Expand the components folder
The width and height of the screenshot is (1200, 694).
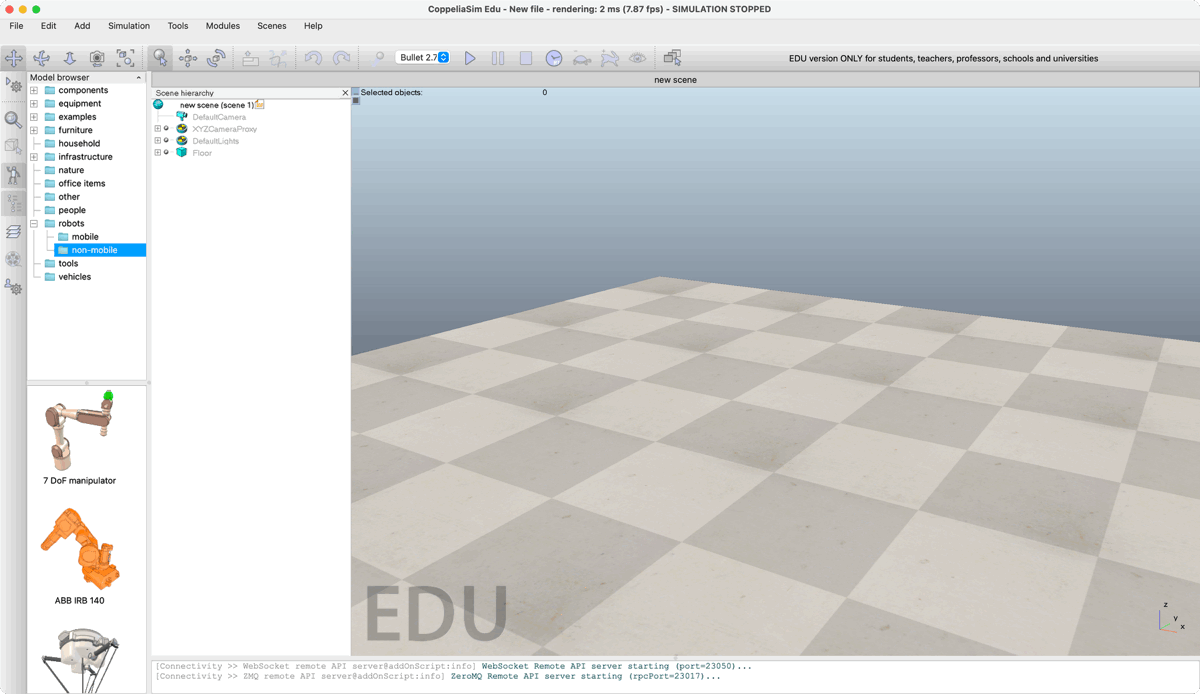(x=34, y=90)
